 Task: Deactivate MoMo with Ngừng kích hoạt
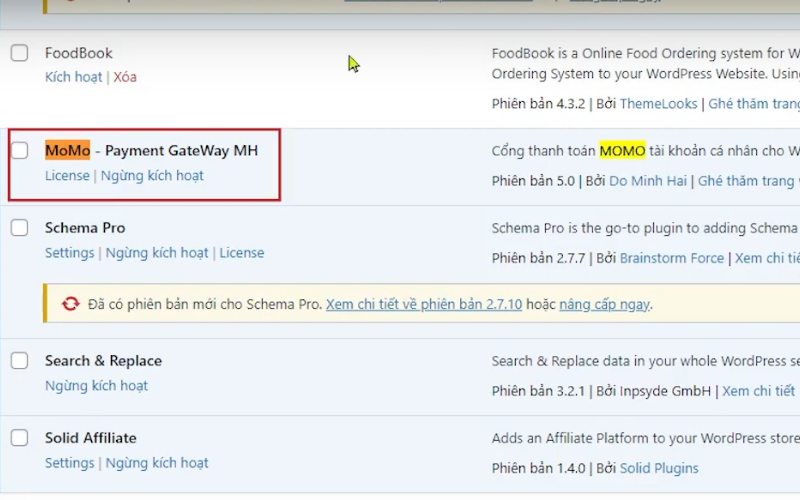pyautogui.click(x=152, y=176)
